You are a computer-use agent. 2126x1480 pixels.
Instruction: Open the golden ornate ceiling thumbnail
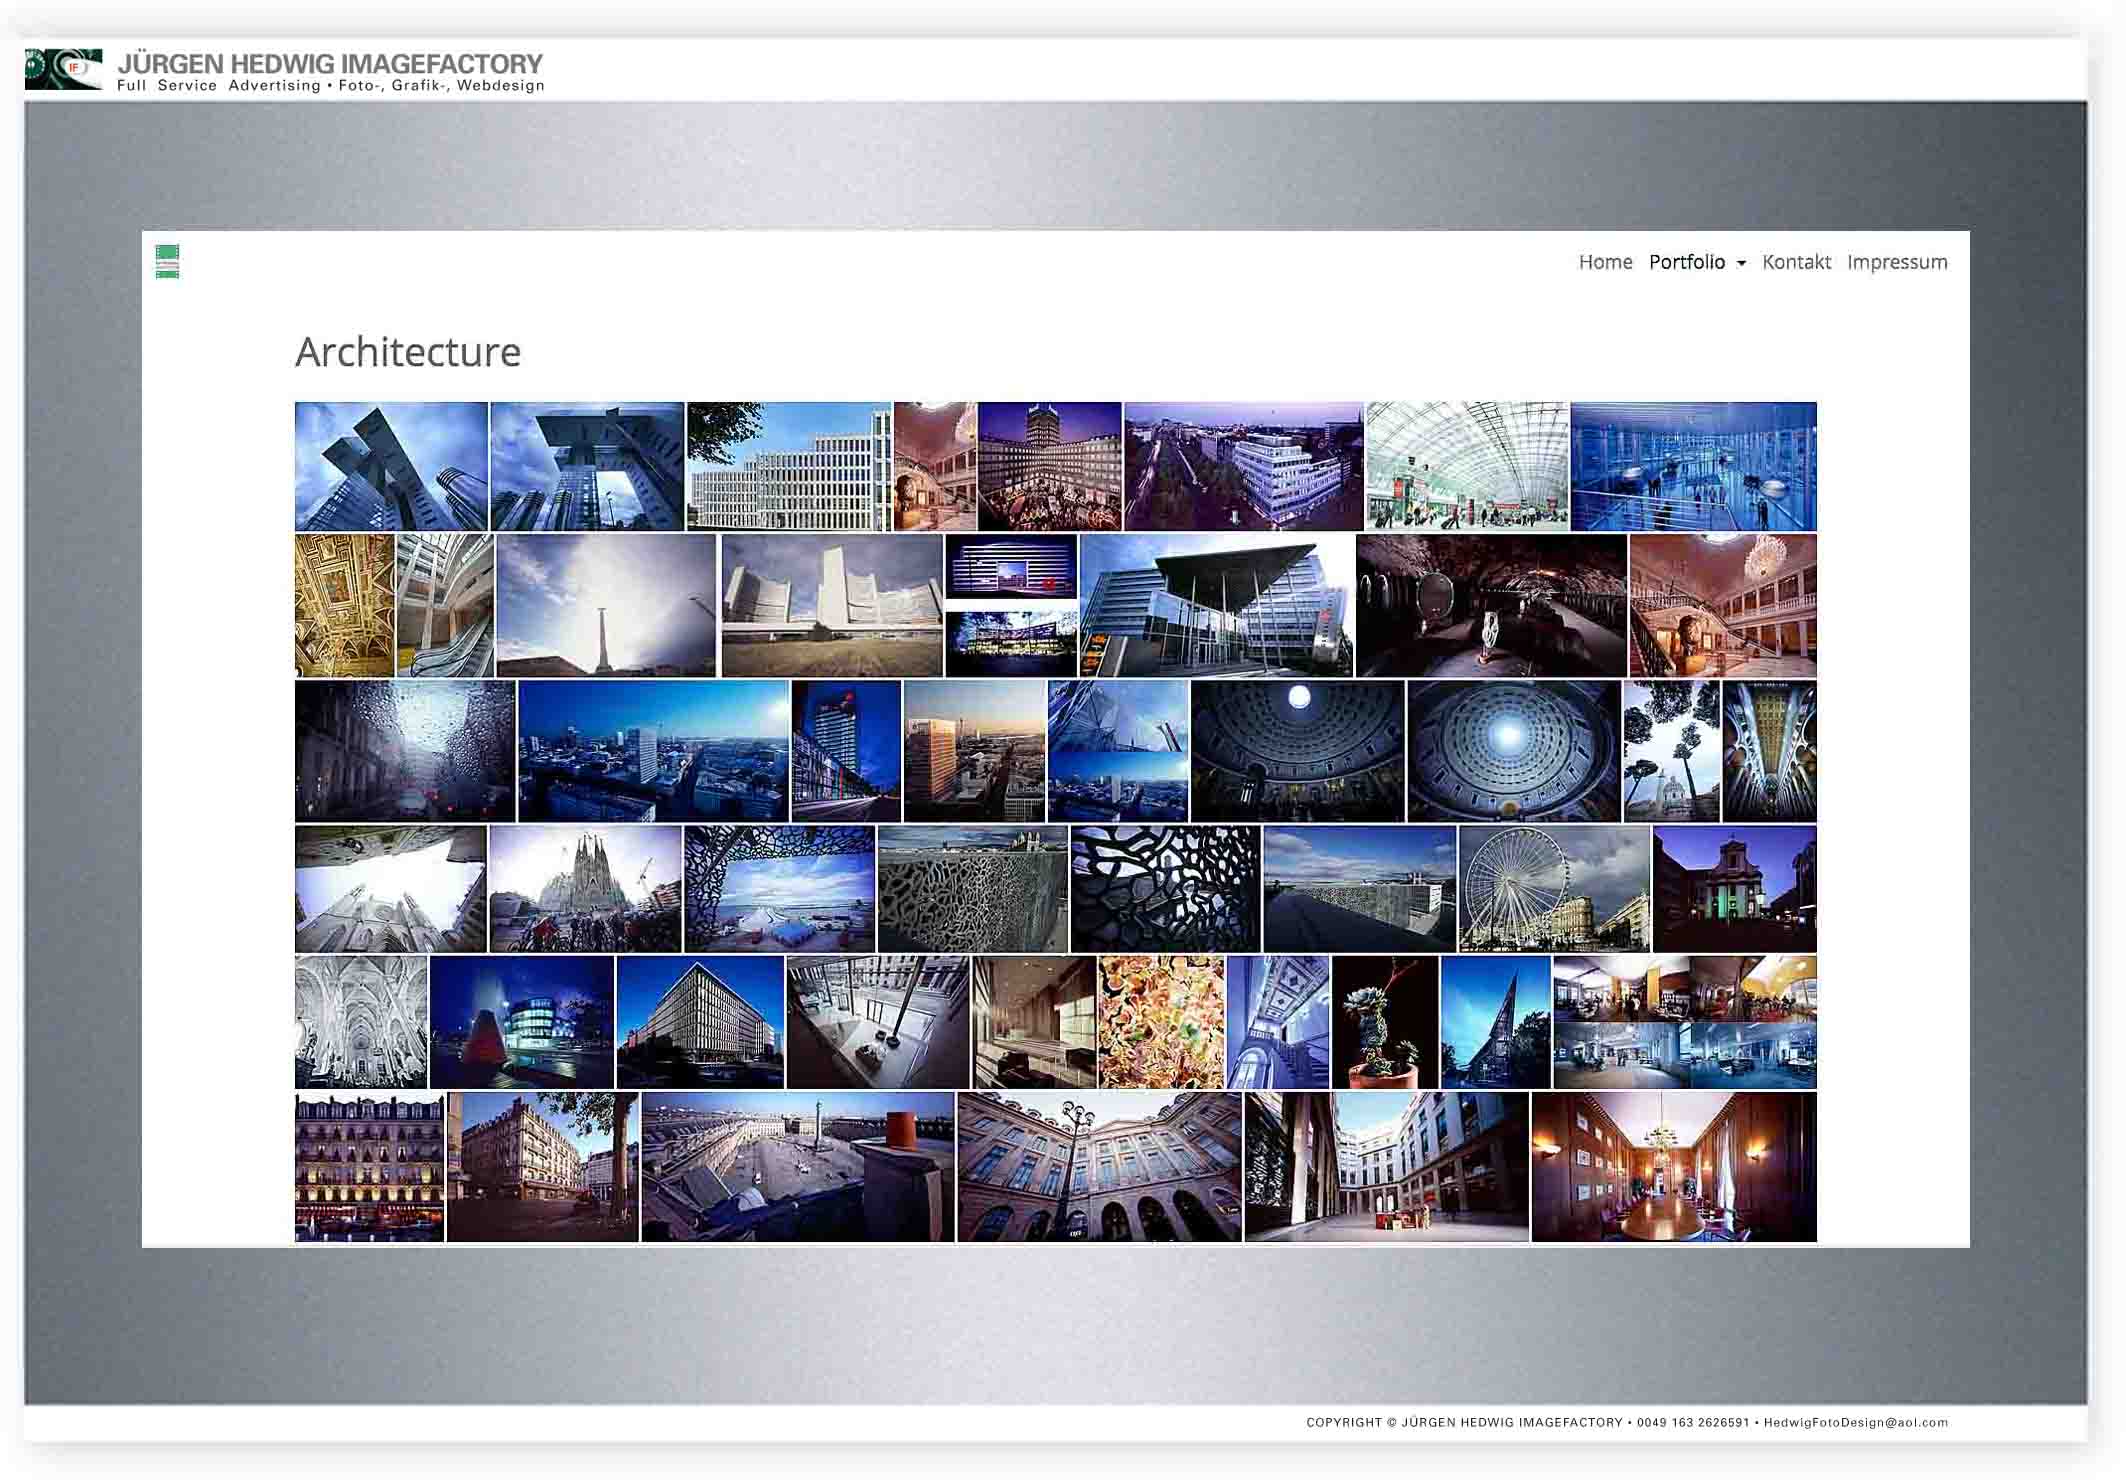click(344, 605)
